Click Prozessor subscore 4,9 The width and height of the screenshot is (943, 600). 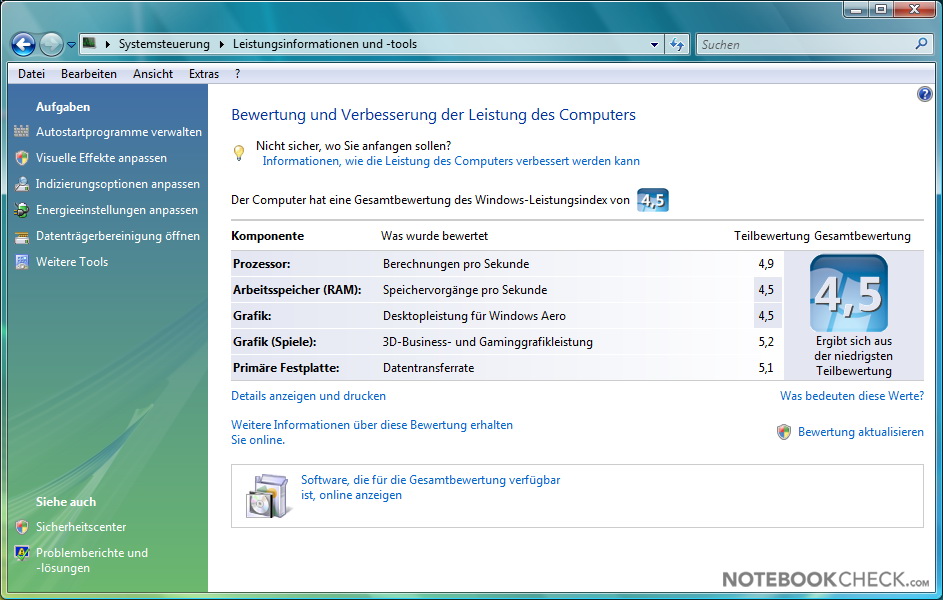tap(766, 263)
